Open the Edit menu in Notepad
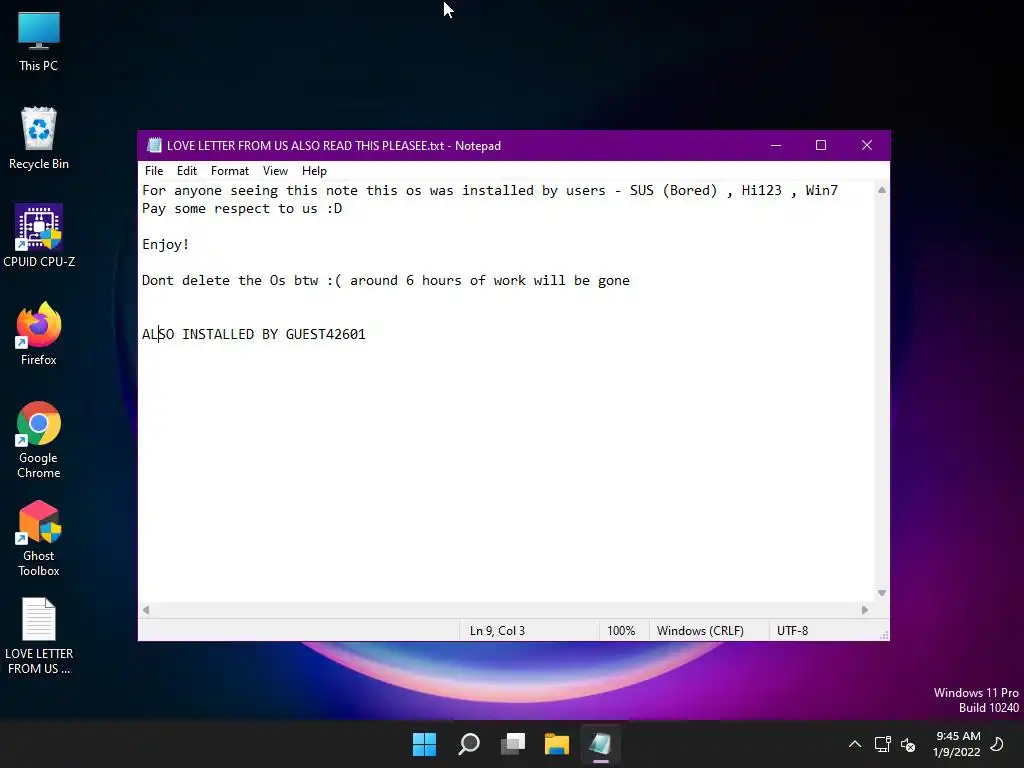1024x768 pixels. point(187,171)
